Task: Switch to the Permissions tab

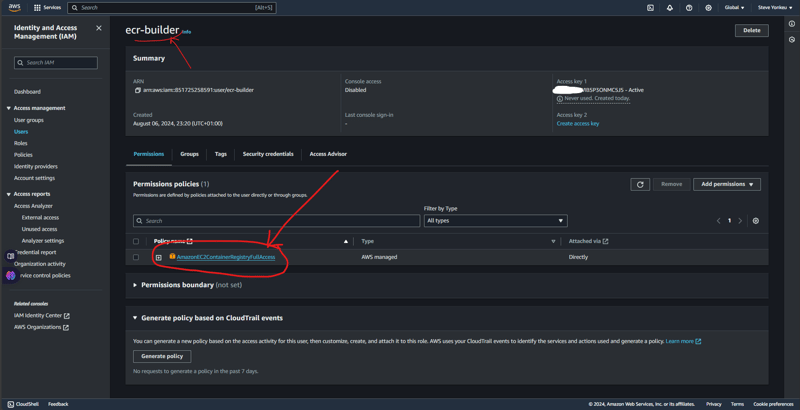Action: (x=148, y=154)
